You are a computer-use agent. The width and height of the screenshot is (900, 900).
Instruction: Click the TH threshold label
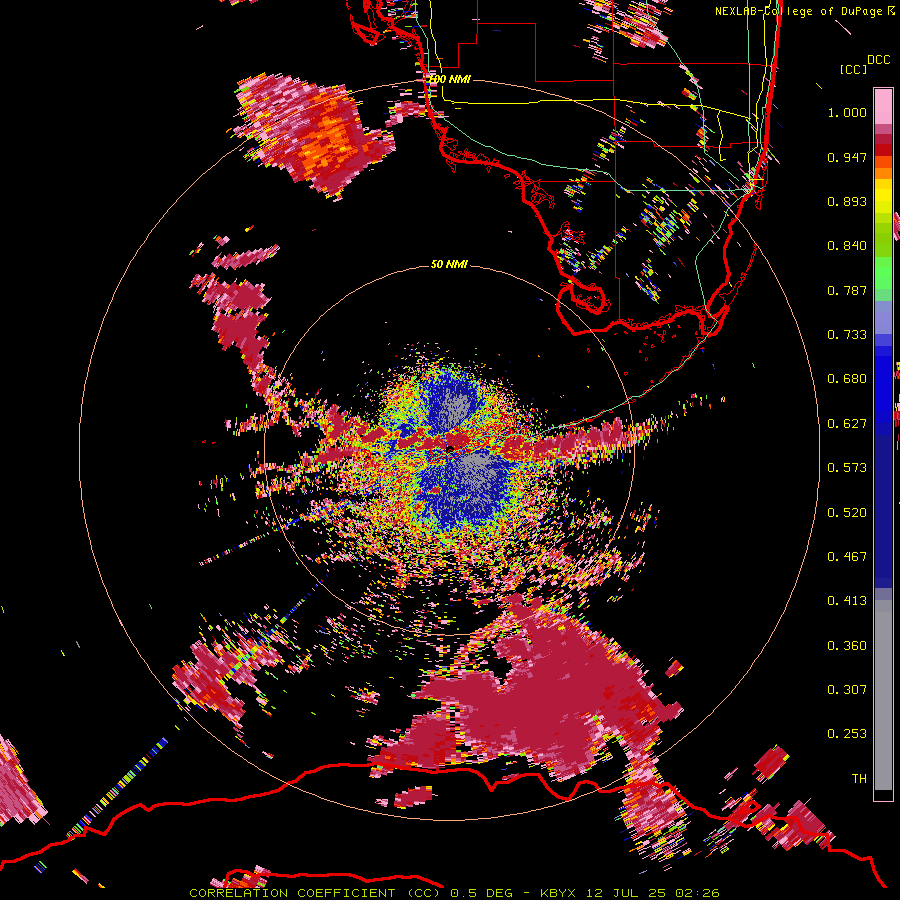pos(859,779)
